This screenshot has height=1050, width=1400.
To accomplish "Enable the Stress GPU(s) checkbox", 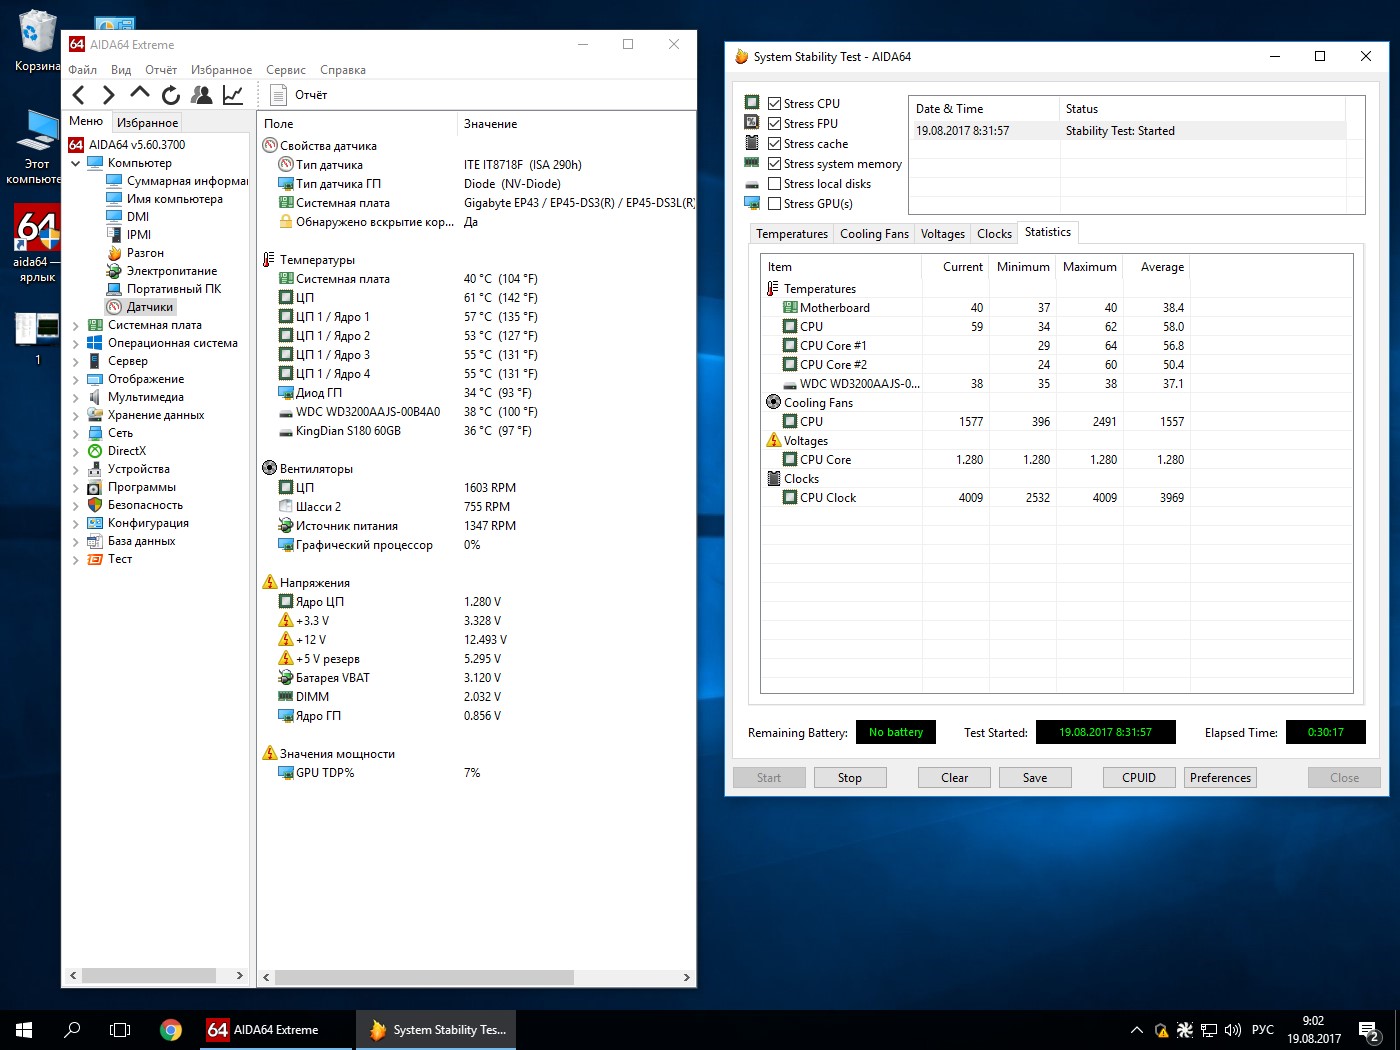I will tap(774, 203).
